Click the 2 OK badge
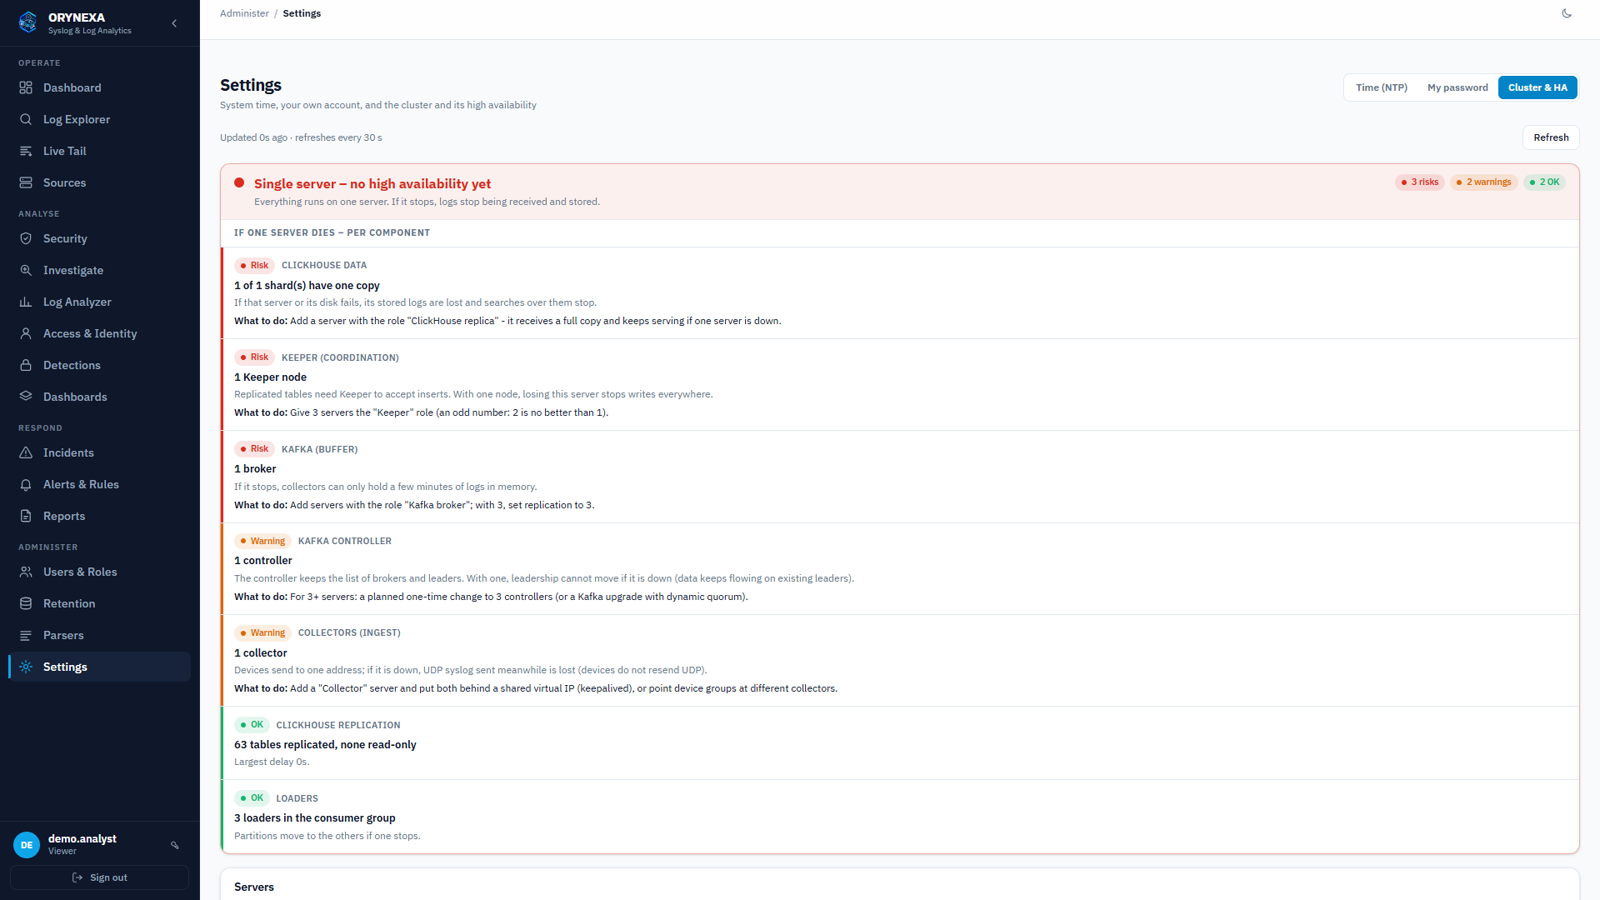Screen dimensions: 1600x900 (x=1545, y=182)
